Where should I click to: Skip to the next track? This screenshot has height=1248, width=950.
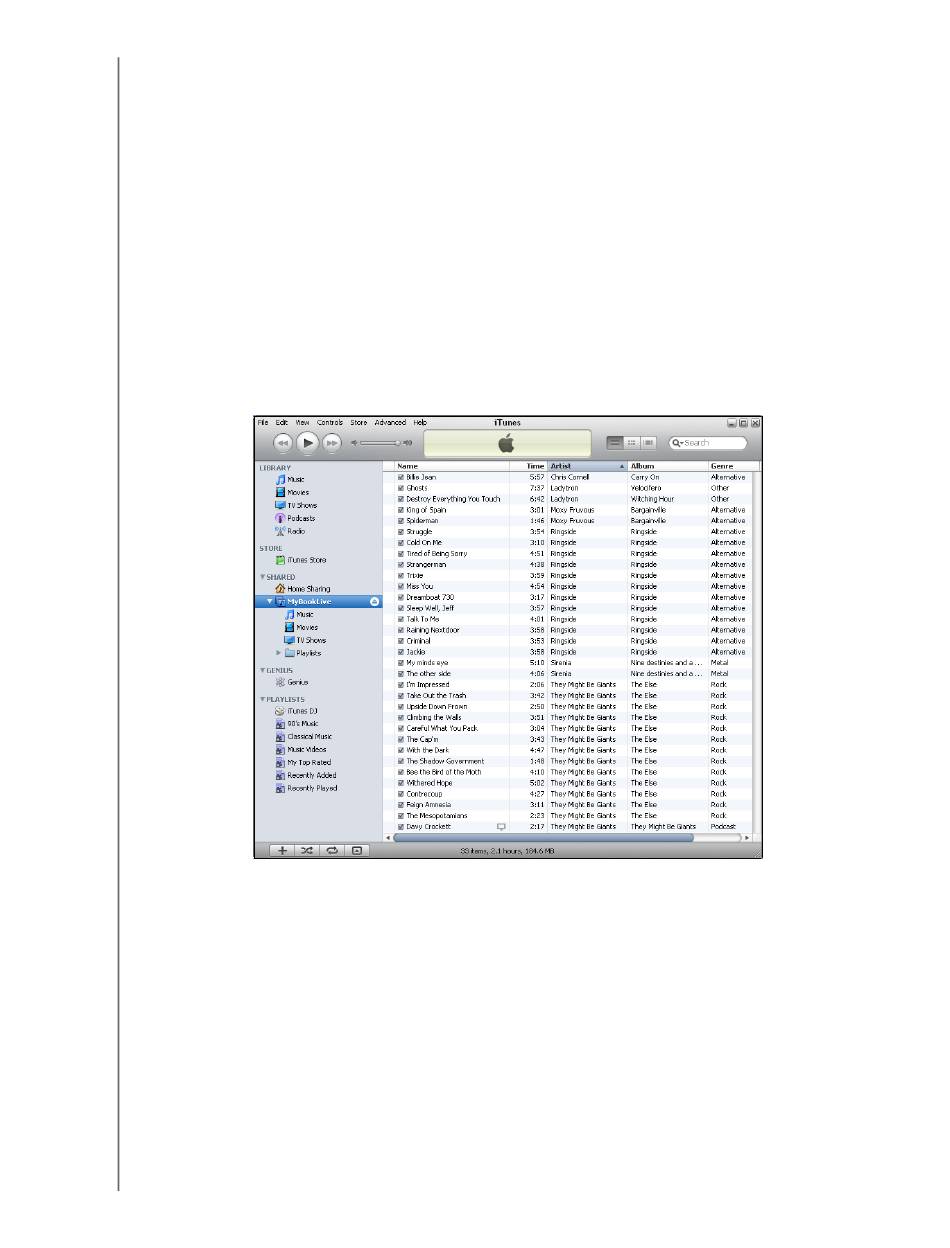(x=332, y=442)
